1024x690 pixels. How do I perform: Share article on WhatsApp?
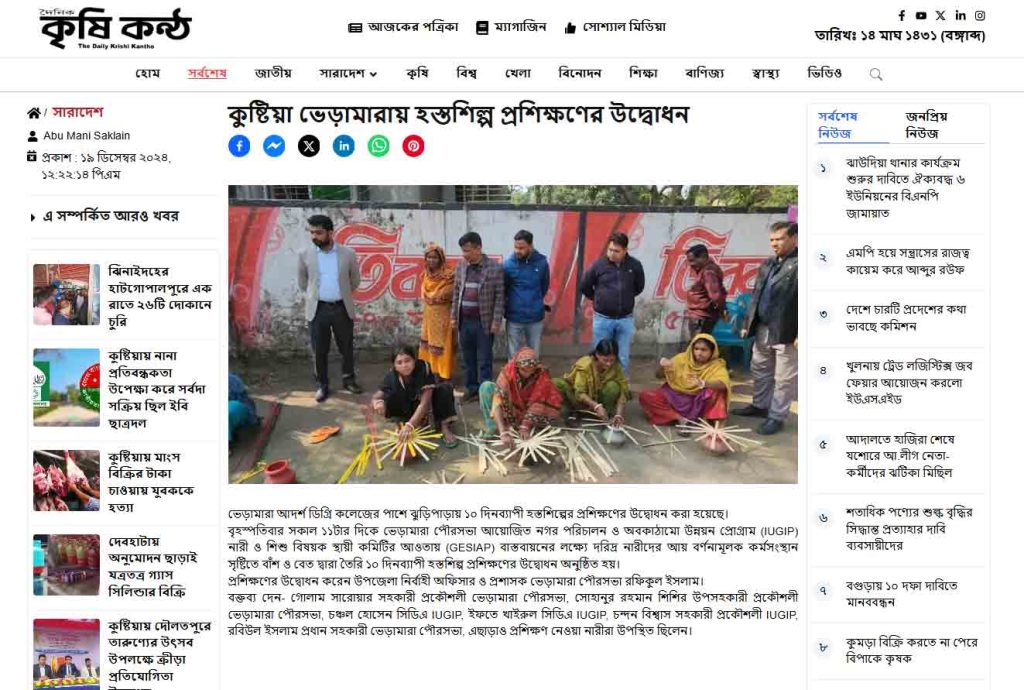click(378, 146)
